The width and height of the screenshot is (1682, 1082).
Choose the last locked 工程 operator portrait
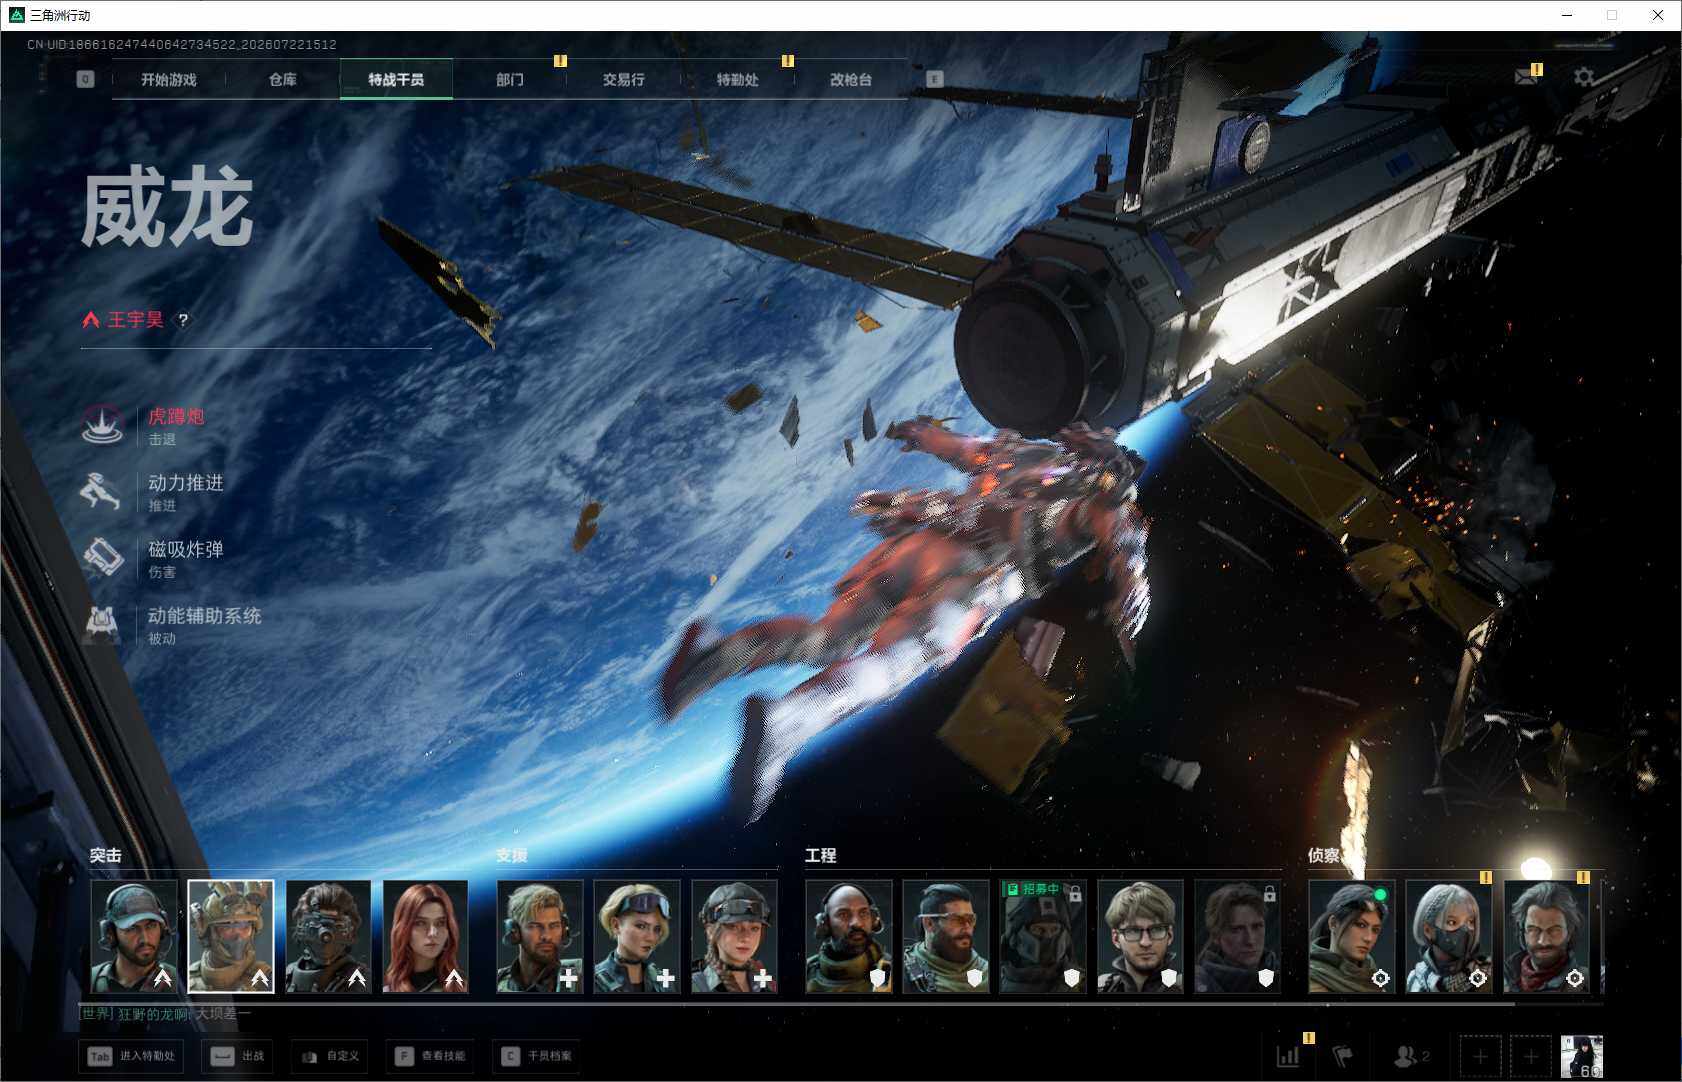tap(1237, 937)
